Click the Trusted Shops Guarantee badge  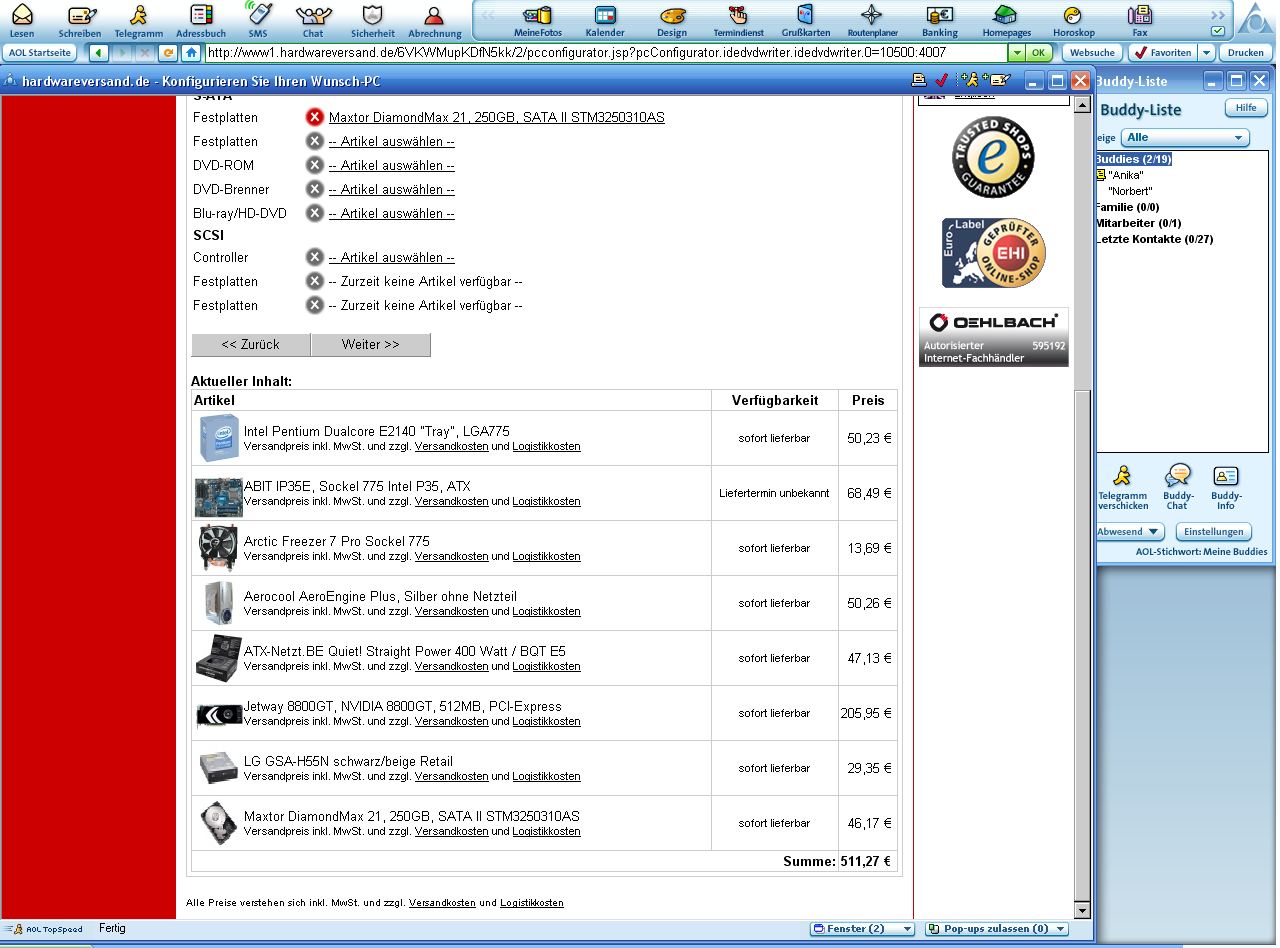993,157
